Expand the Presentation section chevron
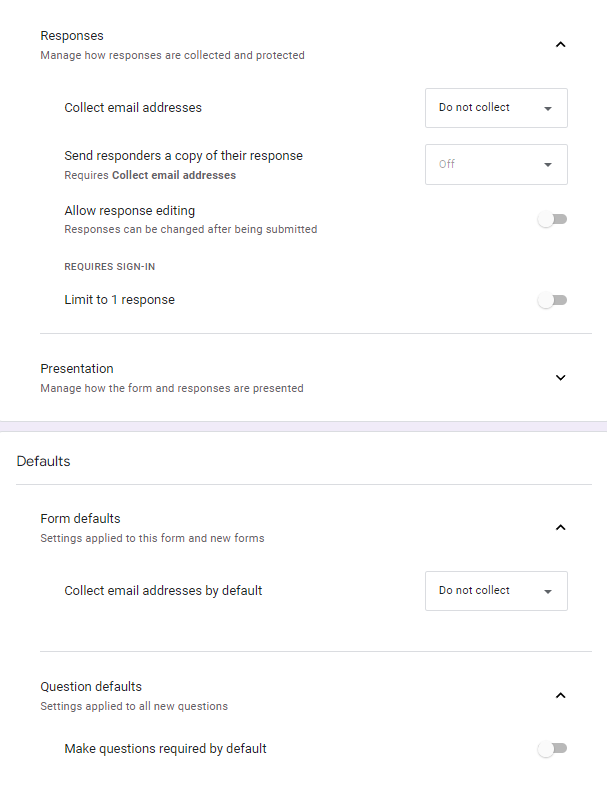 pos(560,377)
